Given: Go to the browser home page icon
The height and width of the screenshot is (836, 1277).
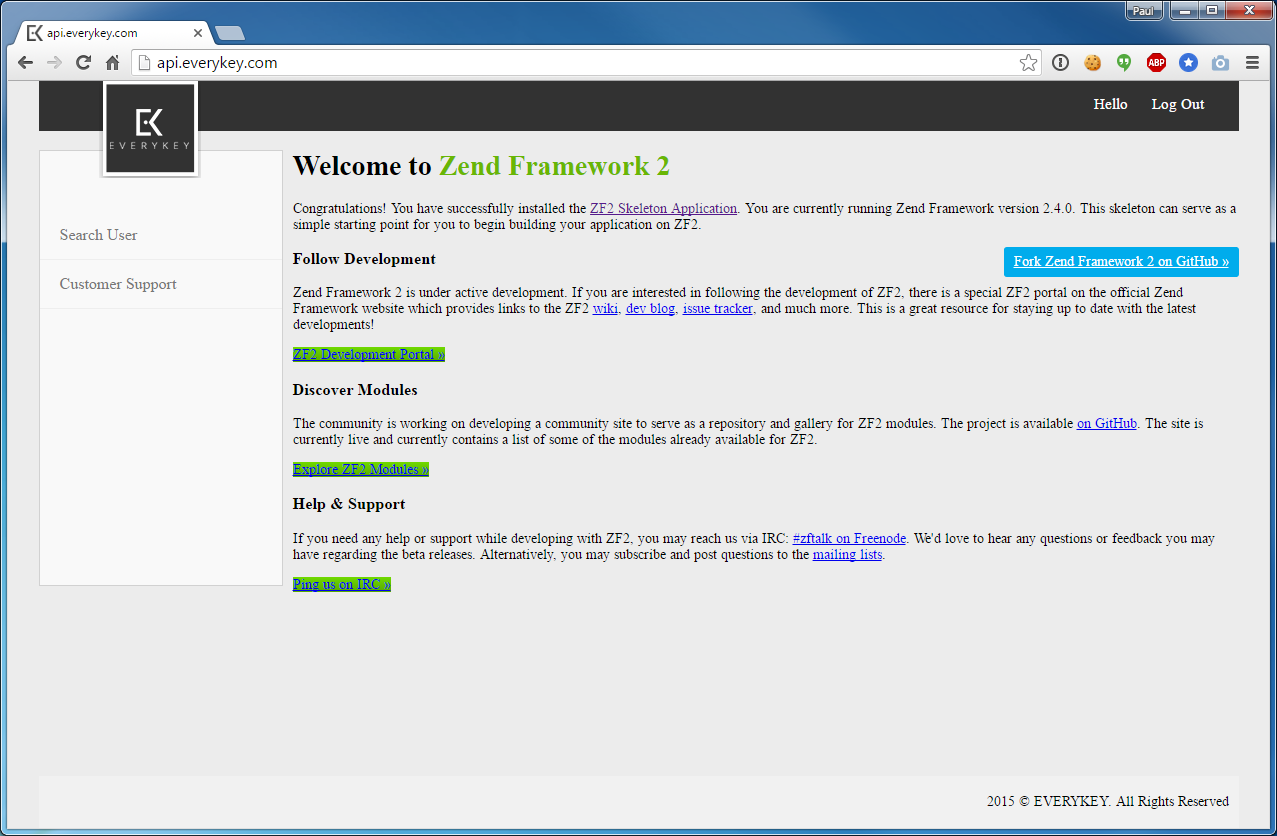Looking at the screenshot, I should click(113, 63).
